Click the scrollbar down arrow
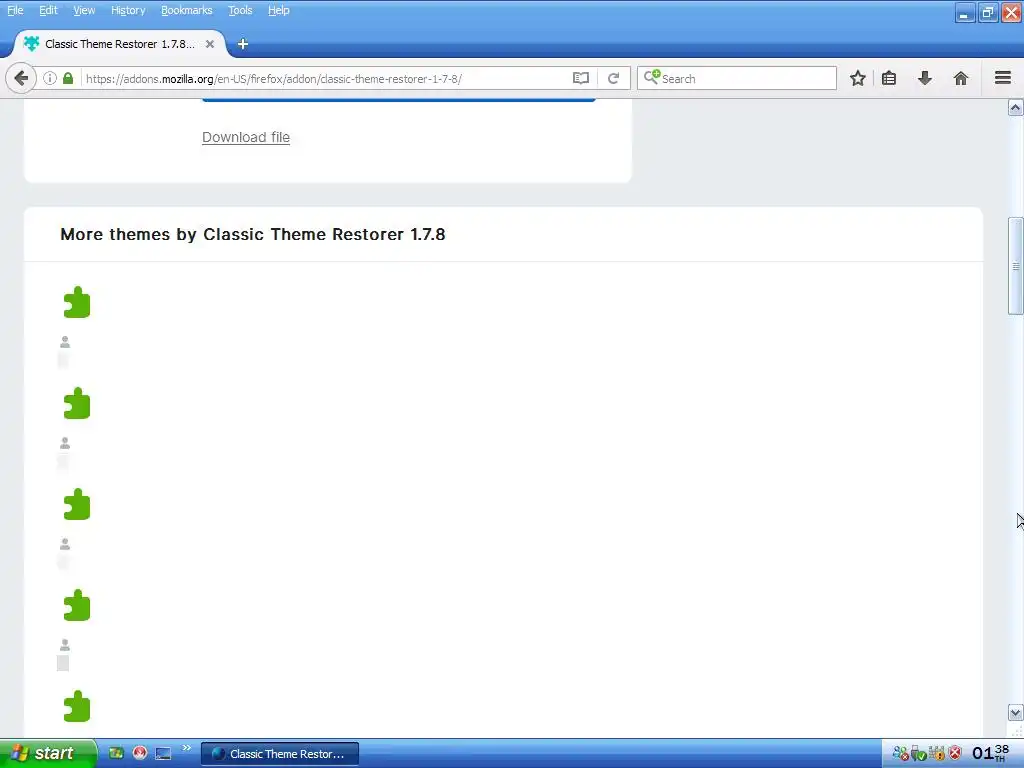 [x=1015, y=712]
